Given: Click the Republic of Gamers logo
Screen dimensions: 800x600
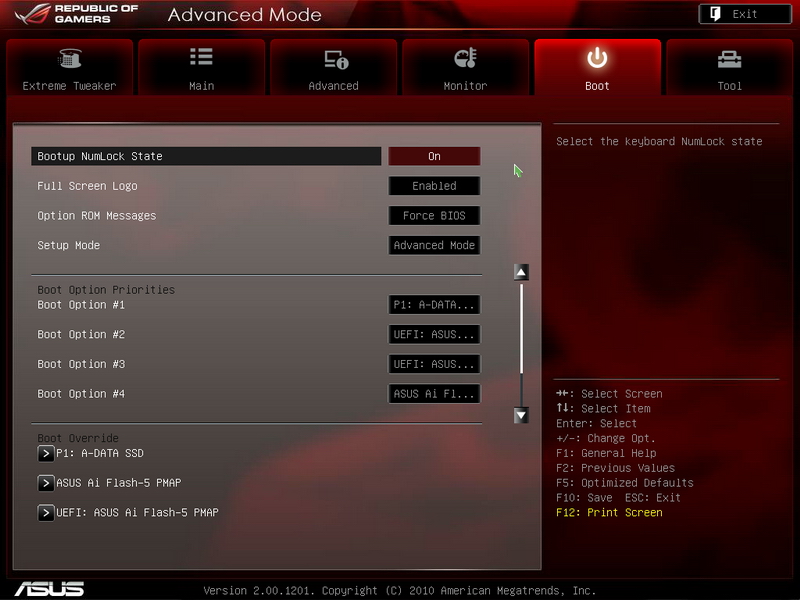Looking at the screenshot, I should point(77,14).
